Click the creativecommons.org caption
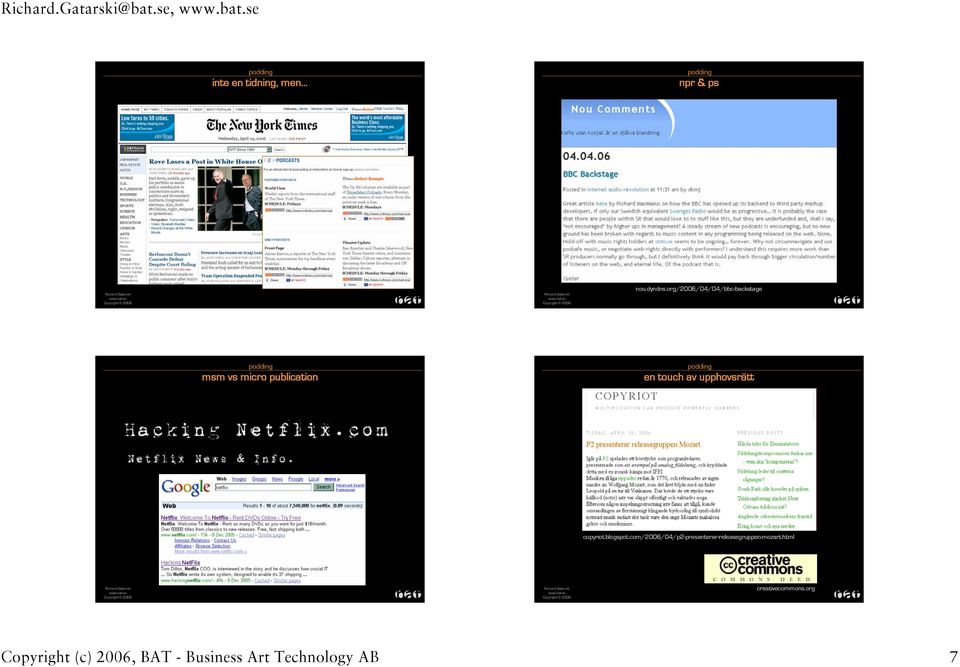 click(x=786, y=589)
